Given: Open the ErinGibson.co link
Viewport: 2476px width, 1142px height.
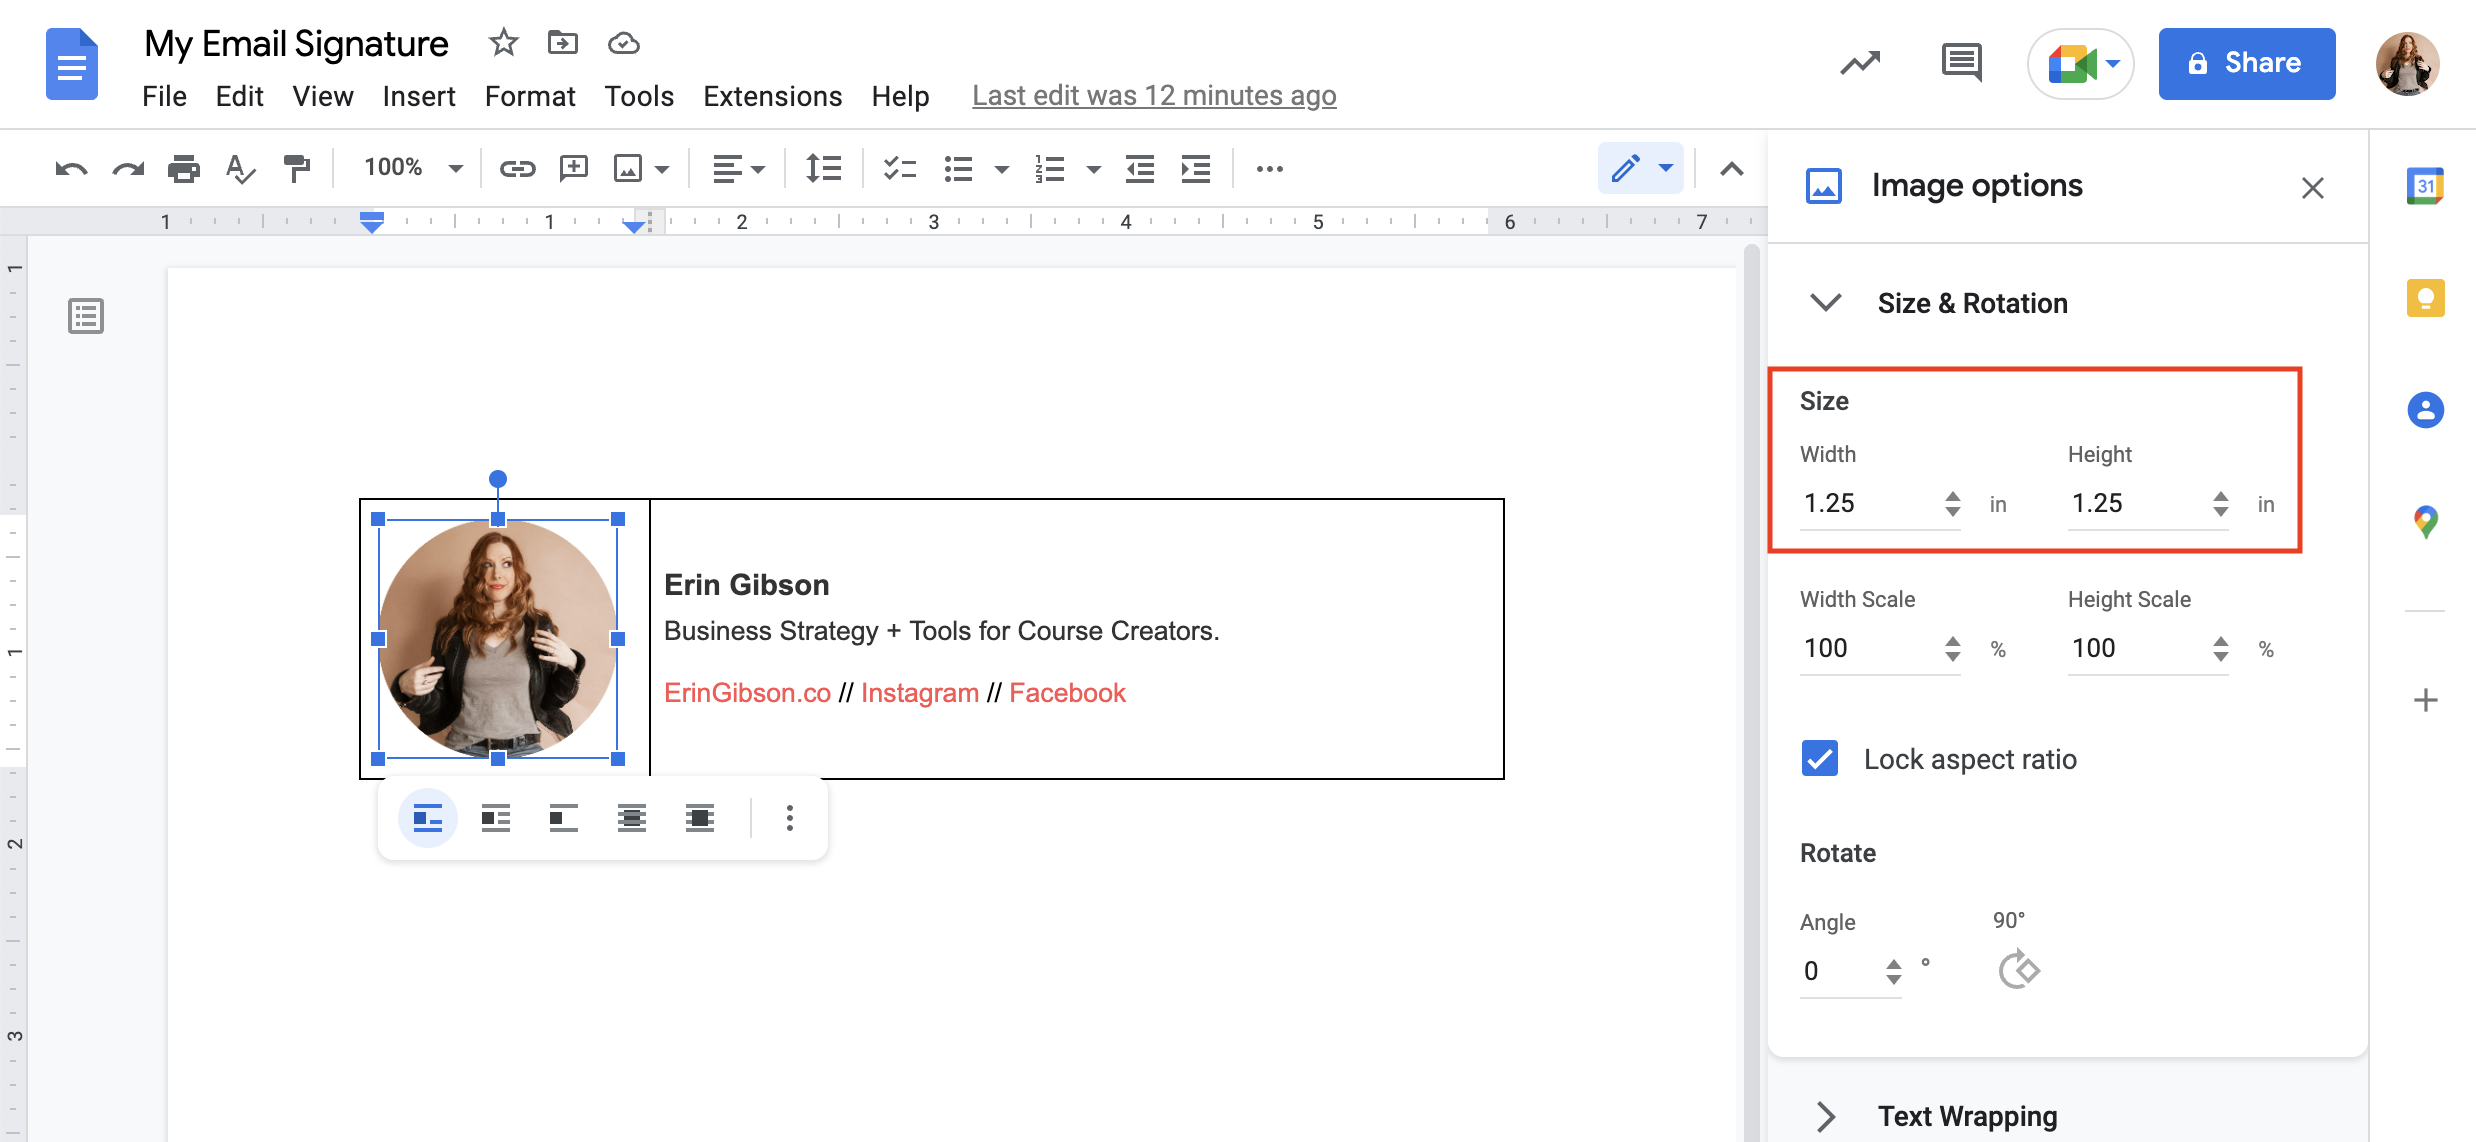Looking at the screenshot, I should (746, 692).
